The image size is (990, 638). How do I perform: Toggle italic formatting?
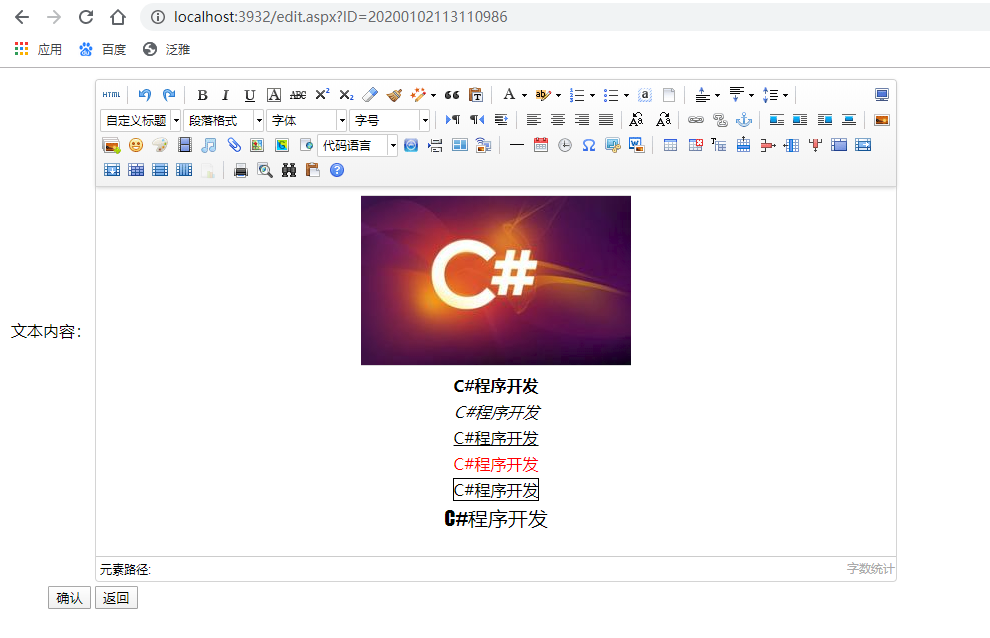(x=225, y=95)
